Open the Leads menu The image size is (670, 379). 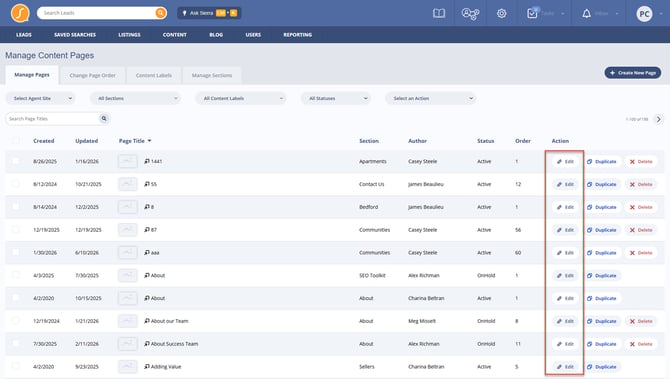click(x=24, y=35)
